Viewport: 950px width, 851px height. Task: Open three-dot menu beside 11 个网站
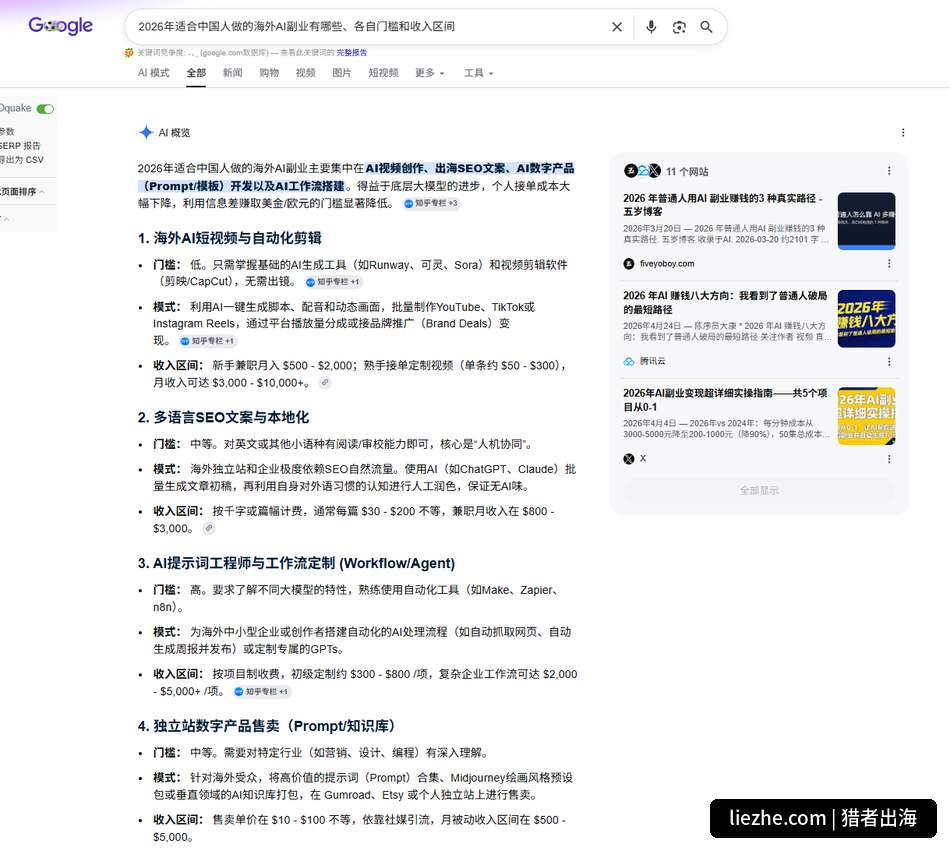[889, 171]
